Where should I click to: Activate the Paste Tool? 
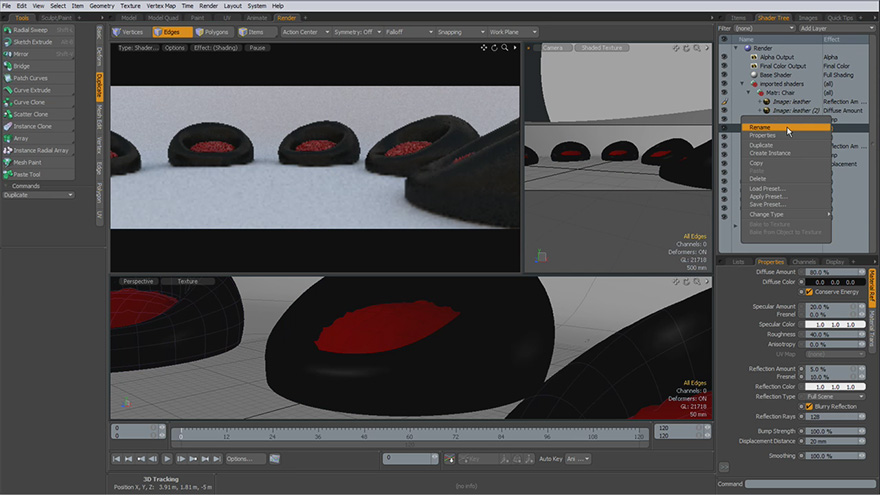[38, 175]
